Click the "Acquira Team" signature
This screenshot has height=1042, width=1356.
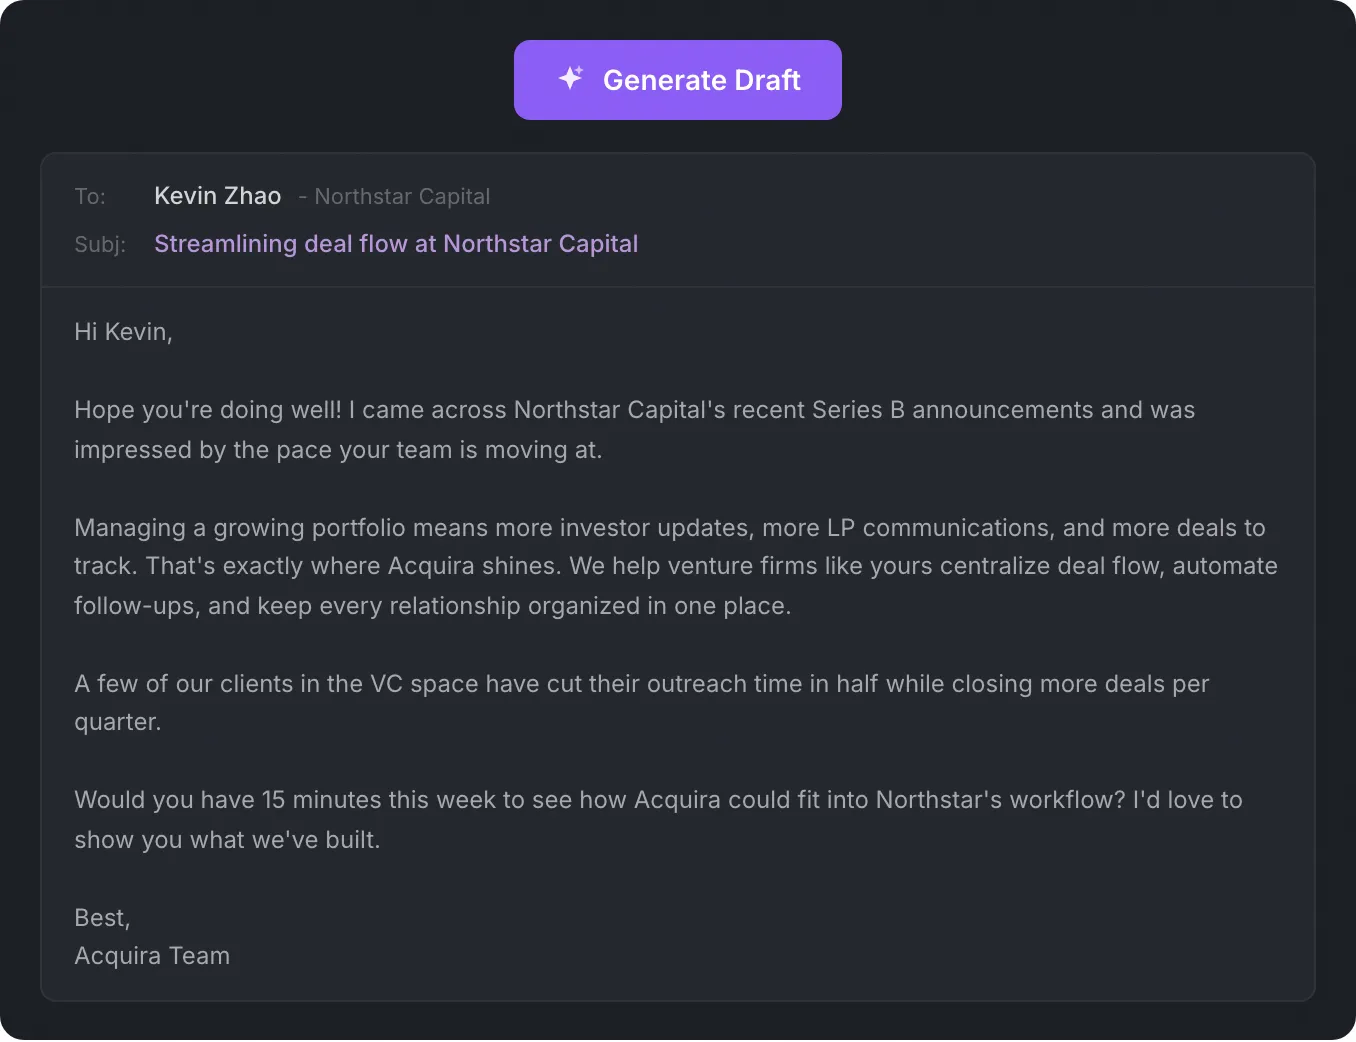pyautogui.click(x=152, y=956)
